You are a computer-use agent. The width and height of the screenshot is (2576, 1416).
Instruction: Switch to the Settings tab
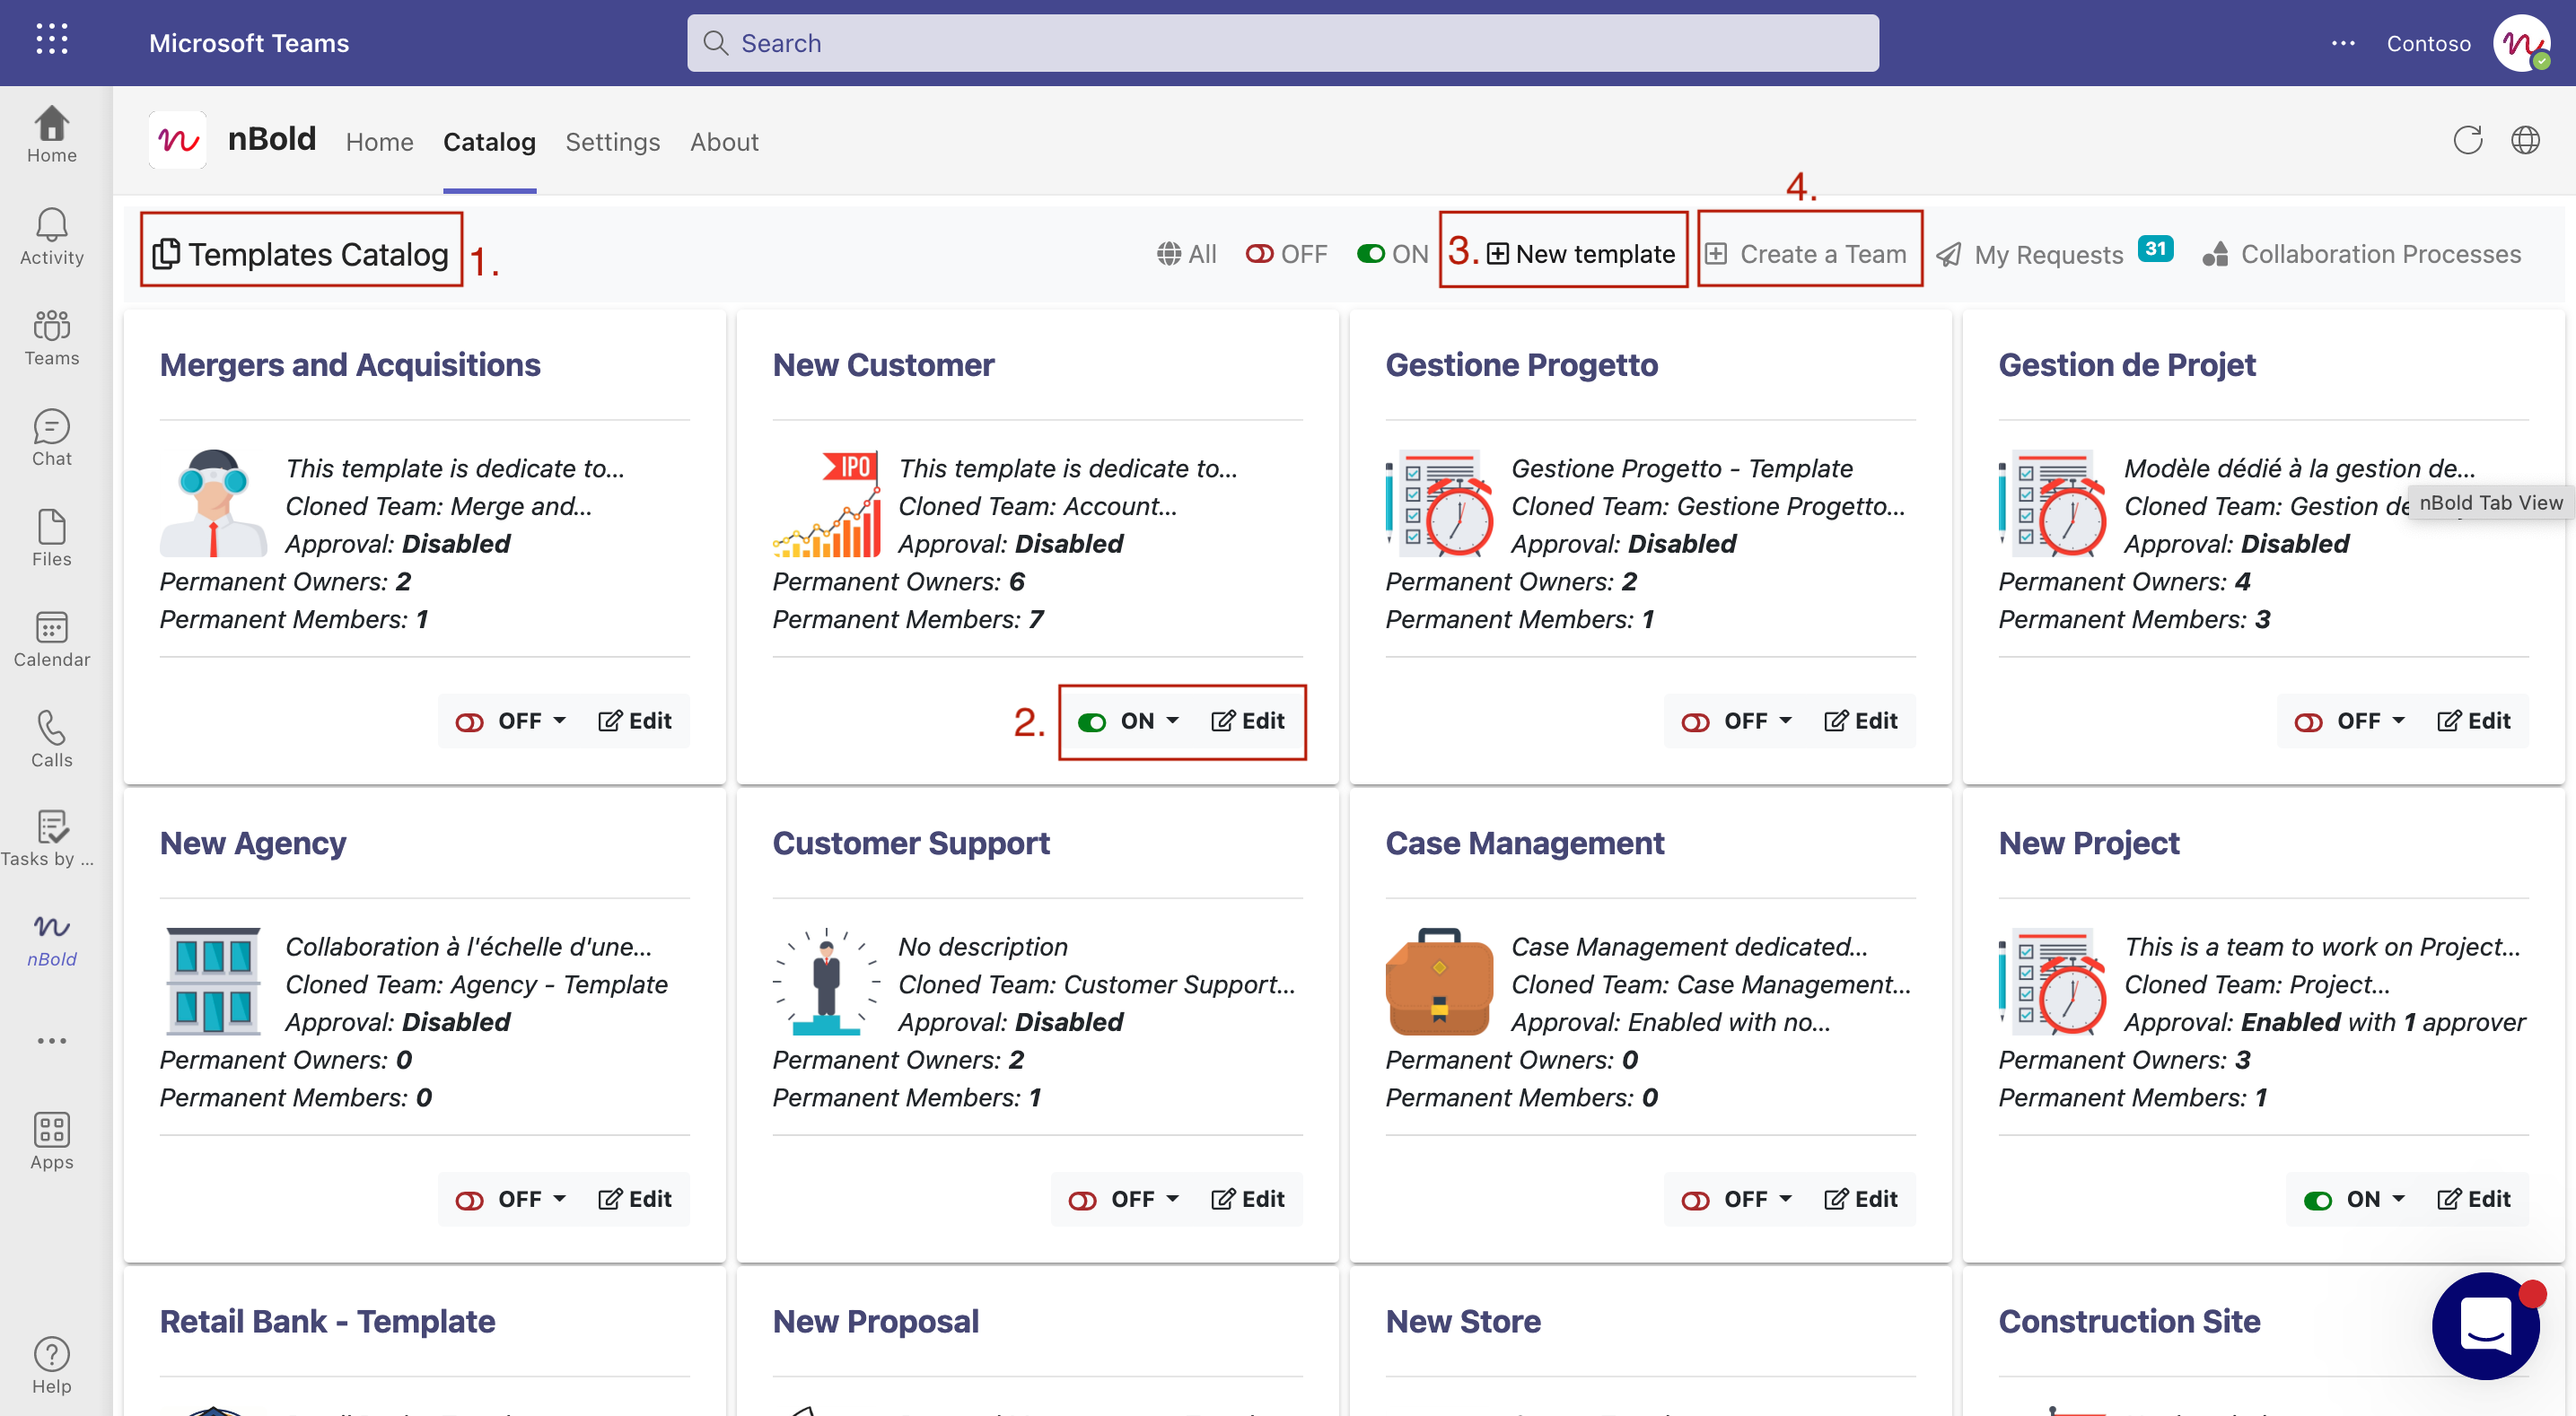tap(612, 142)
